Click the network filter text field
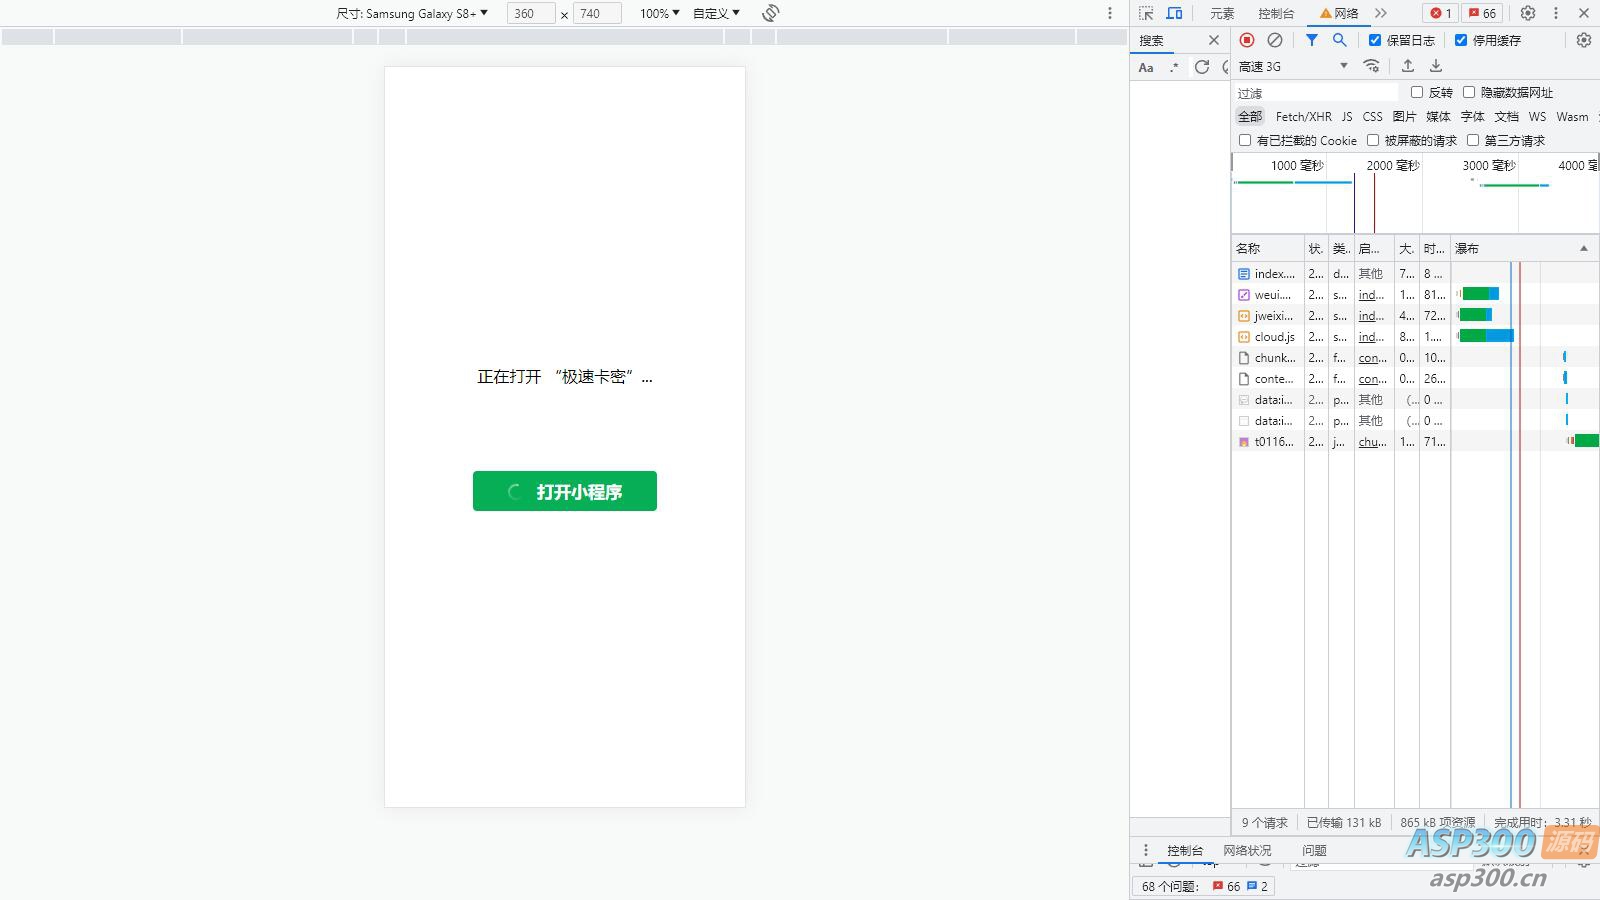 (1315, 93)
